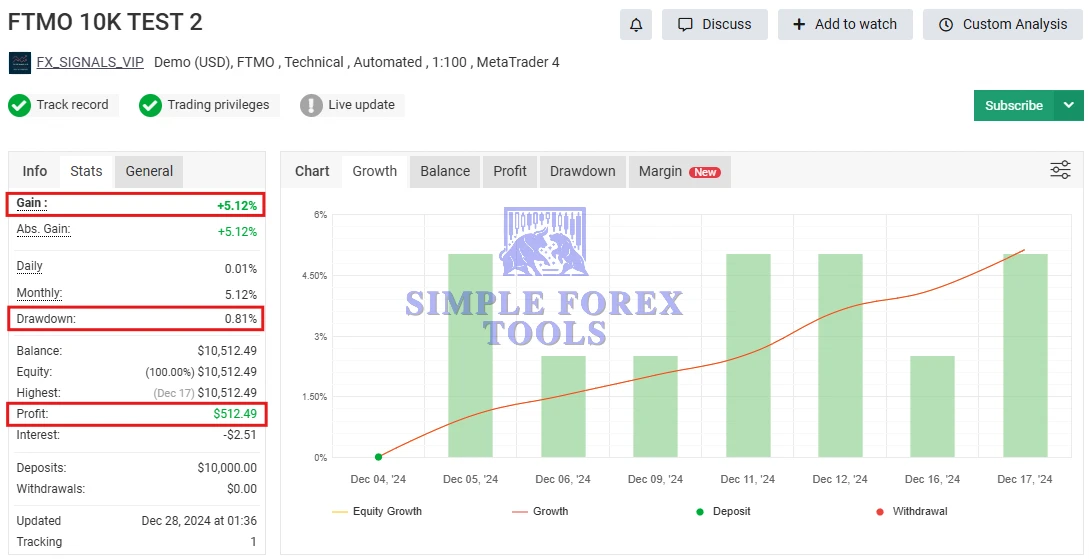Click the Subscribe button
1089x559 pixels.
(x=1013, y=105)
